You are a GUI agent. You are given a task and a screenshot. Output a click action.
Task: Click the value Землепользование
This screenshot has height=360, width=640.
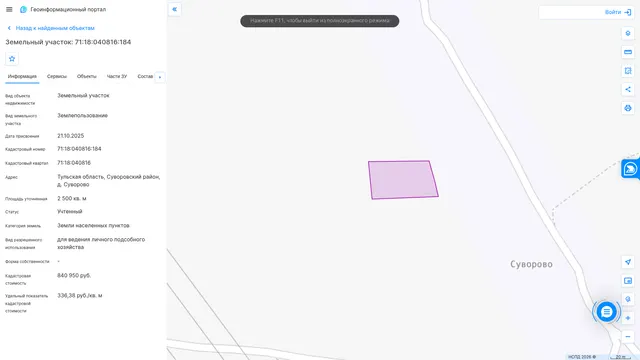pyautogui.click(x=82, y=116)
